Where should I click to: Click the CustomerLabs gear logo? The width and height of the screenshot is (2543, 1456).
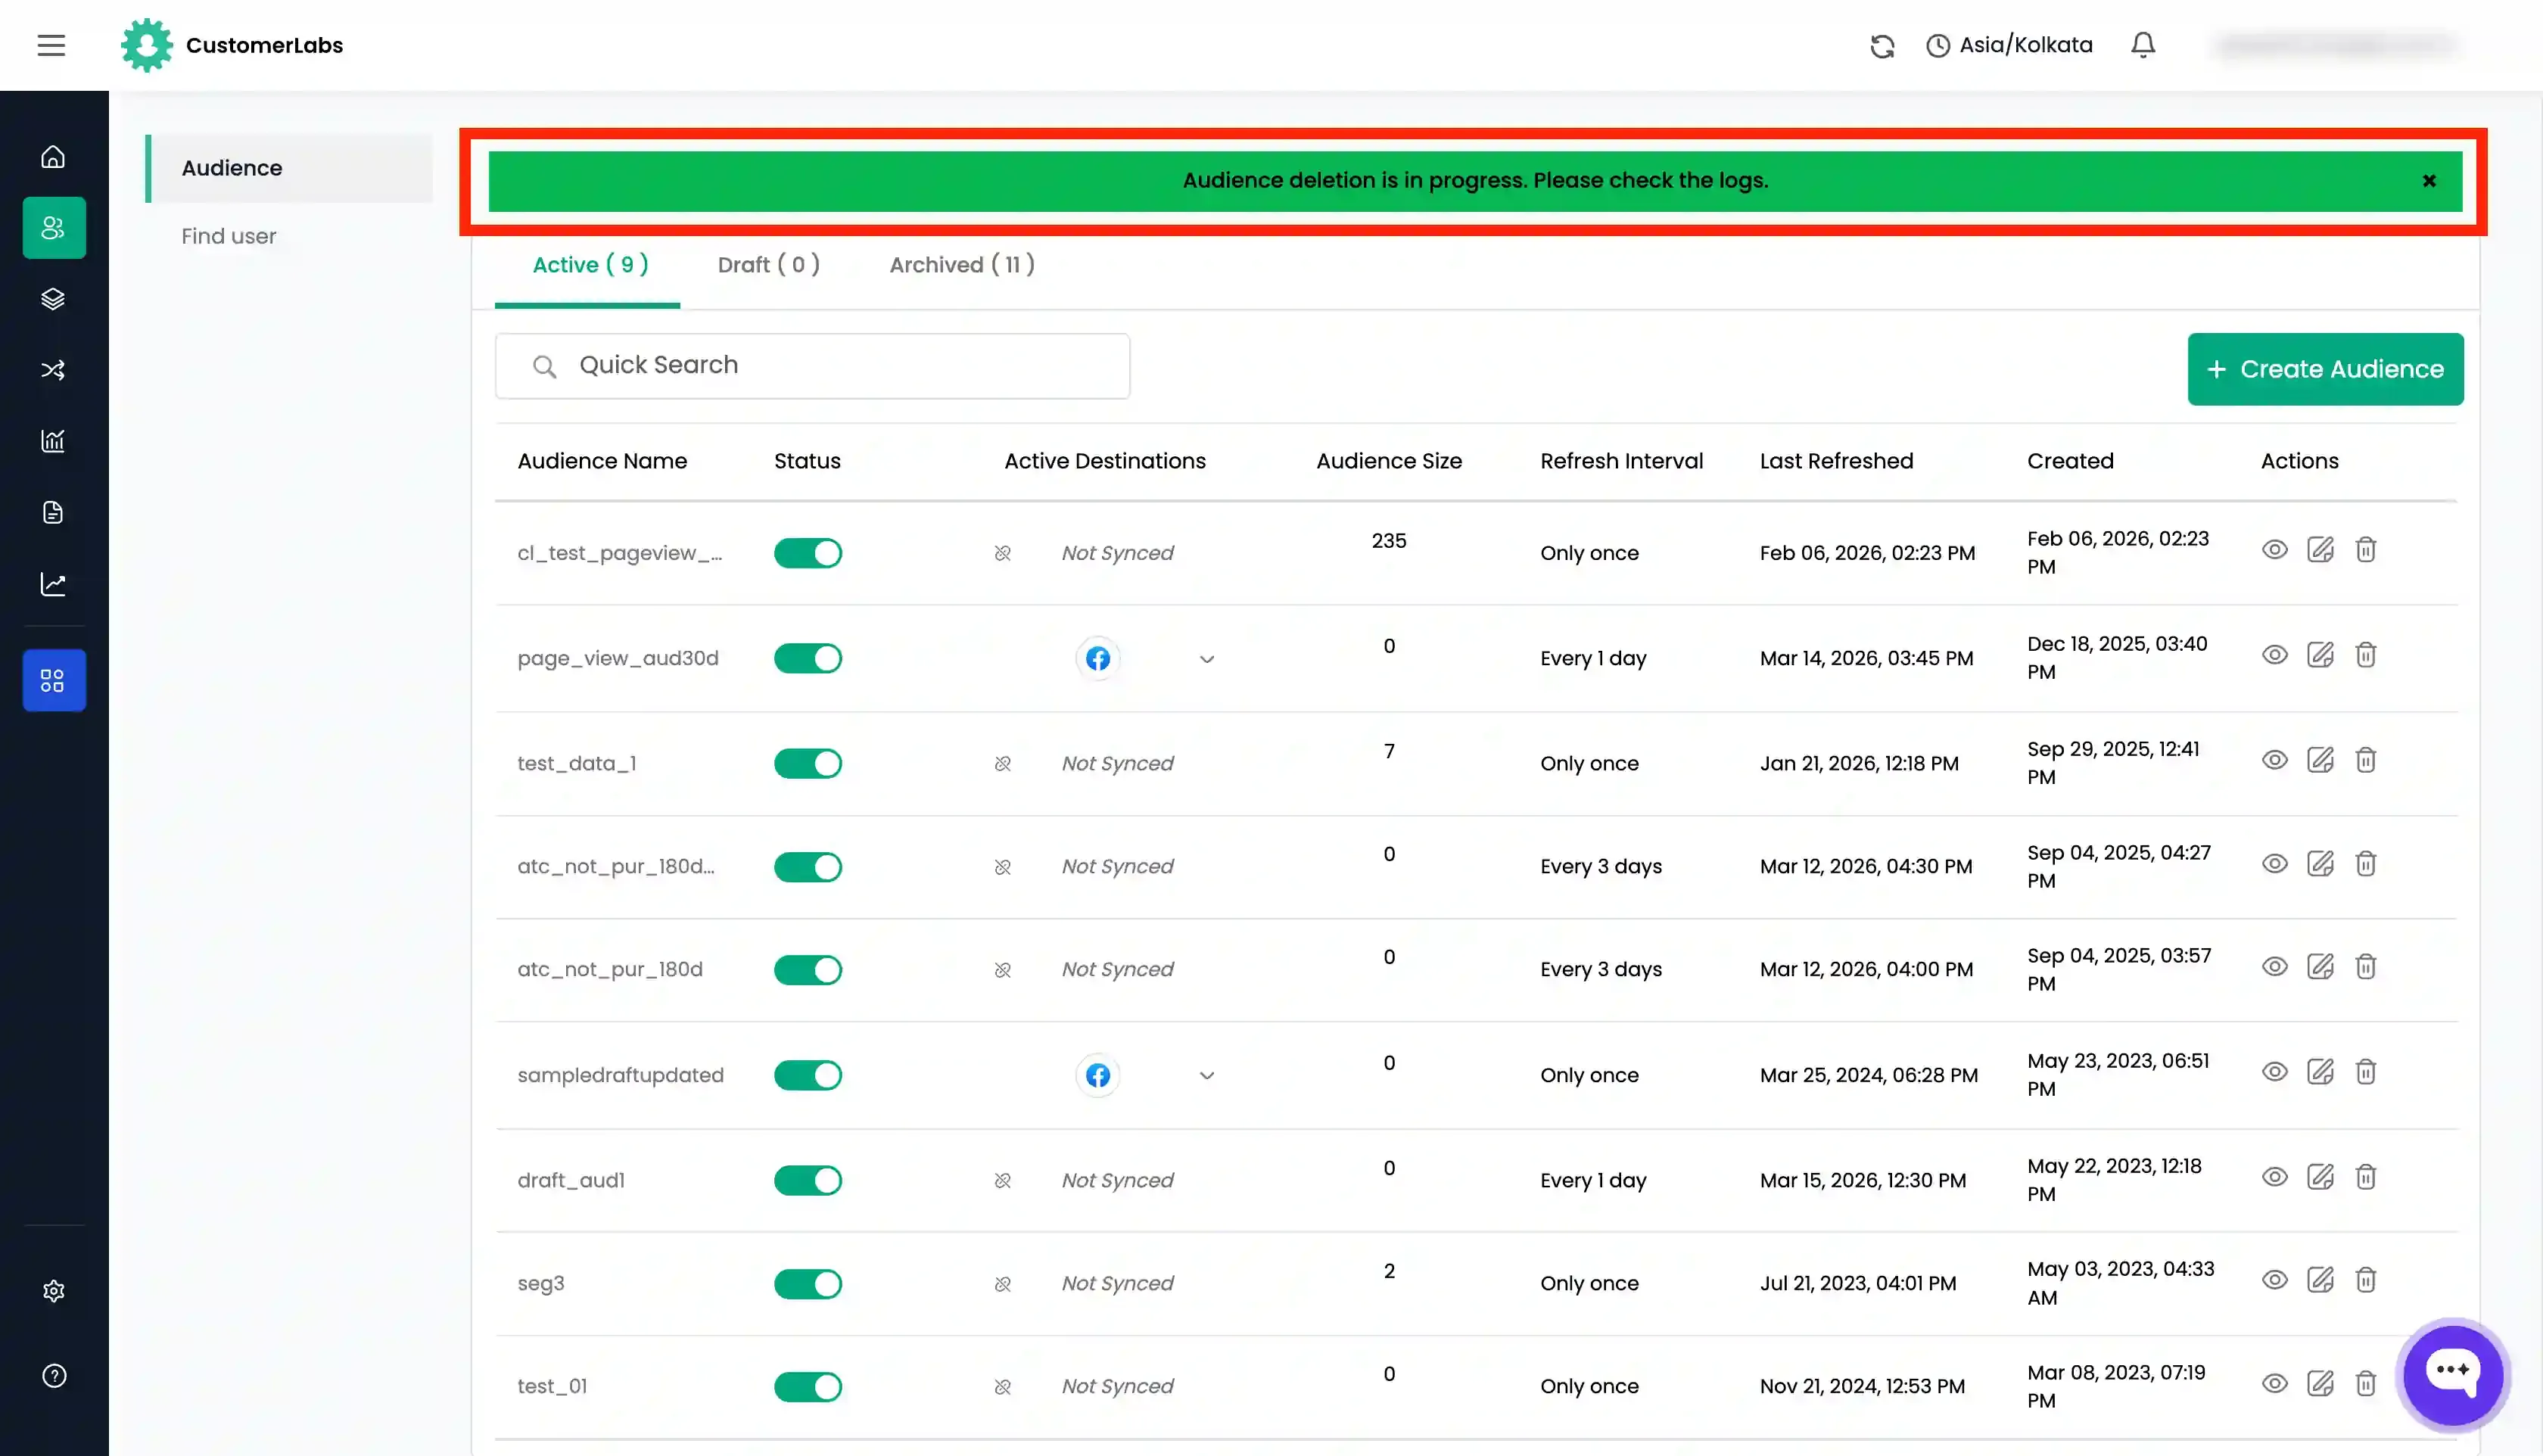click(147, 45)
